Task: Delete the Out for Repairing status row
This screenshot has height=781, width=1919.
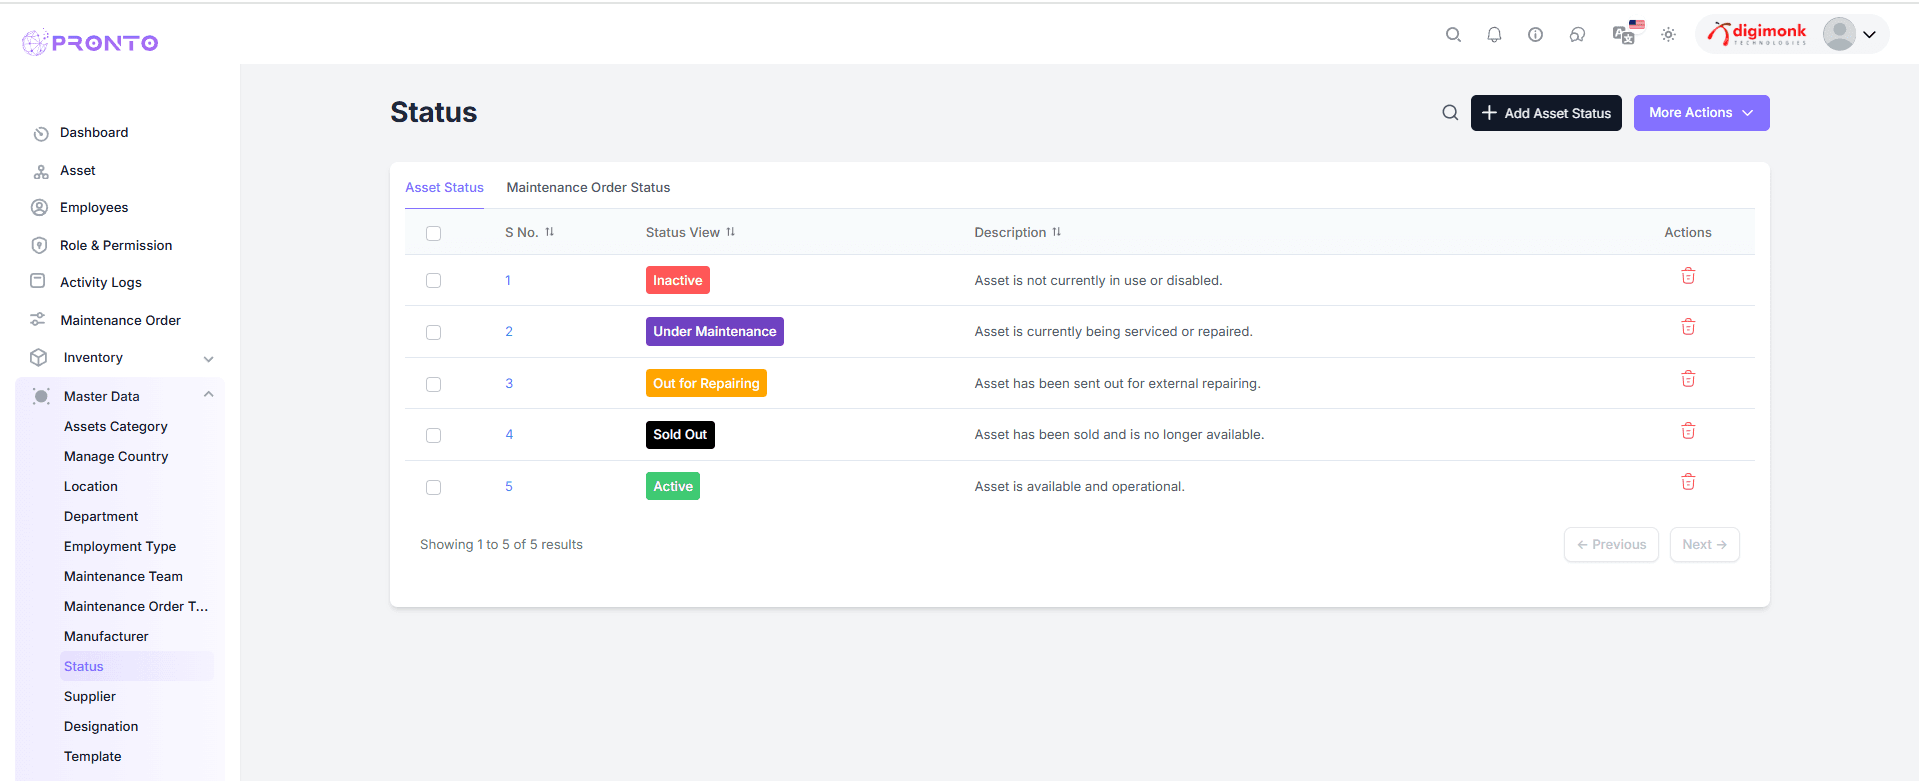Action: pyautogui.click(x=1688, y=379)
